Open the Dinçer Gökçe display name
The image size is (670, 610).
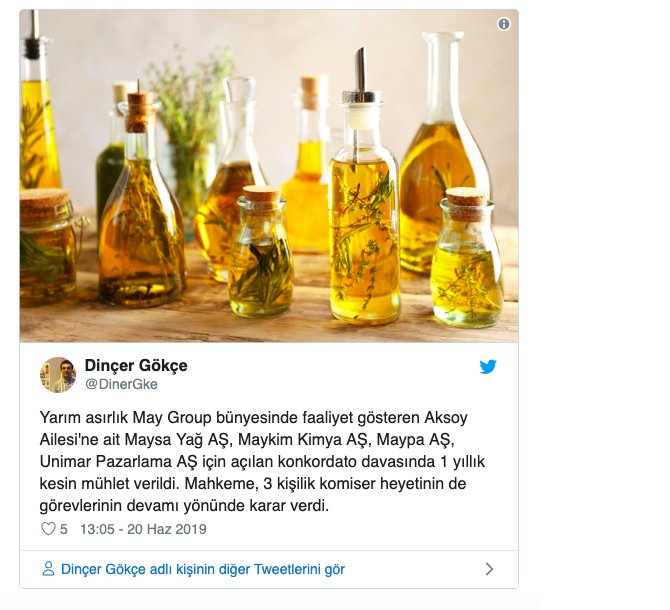tap(136, 365)
